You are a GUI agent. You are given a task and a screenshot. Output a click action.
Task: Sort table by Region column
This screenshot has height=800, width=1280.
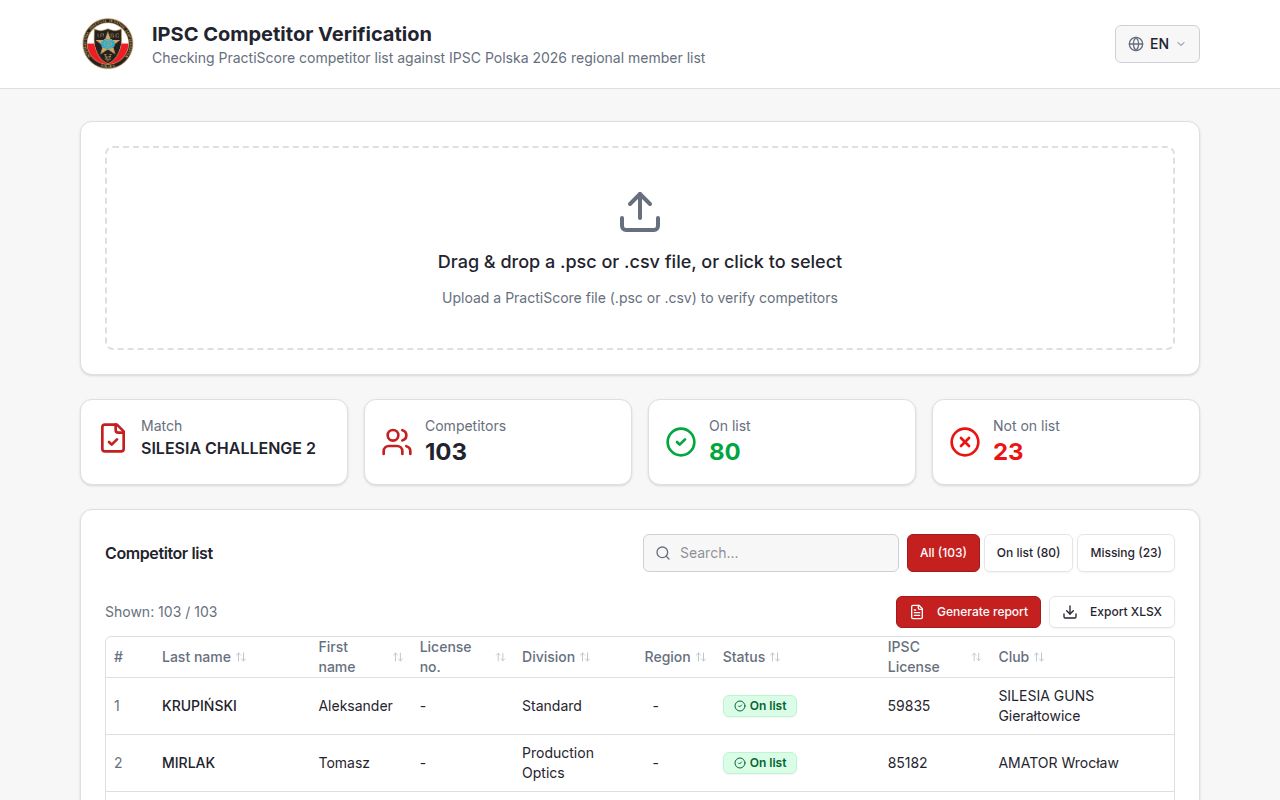[675, 657]
